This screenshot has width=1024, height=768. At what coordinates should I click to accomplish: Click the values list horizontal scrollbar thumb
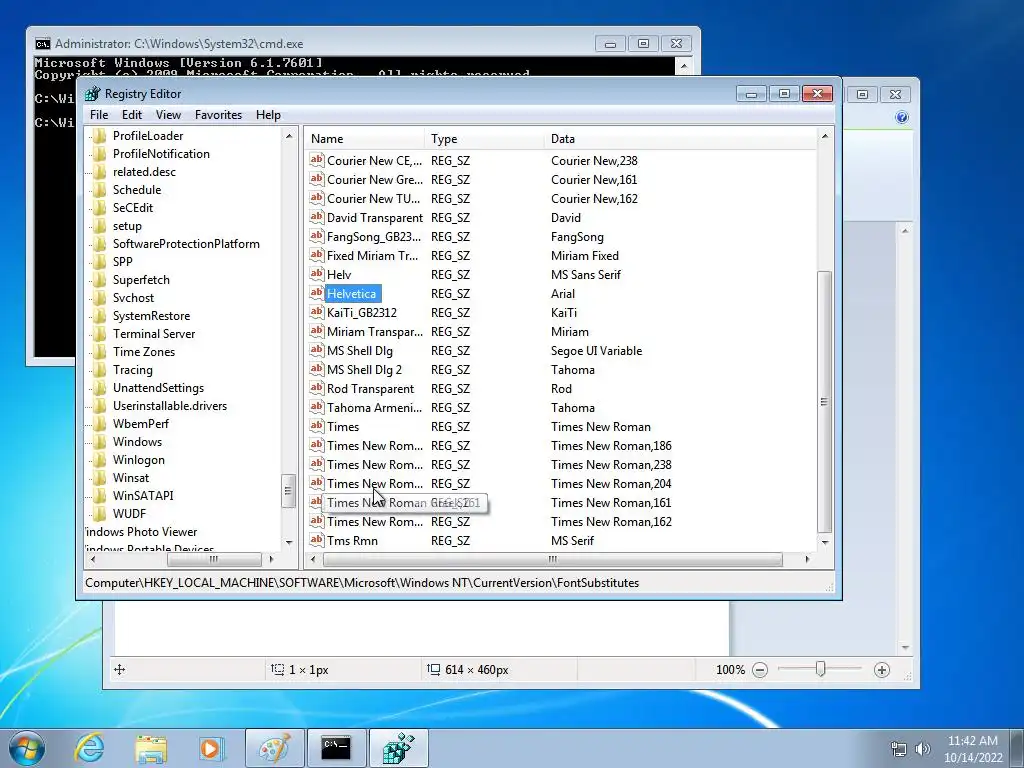552,559
